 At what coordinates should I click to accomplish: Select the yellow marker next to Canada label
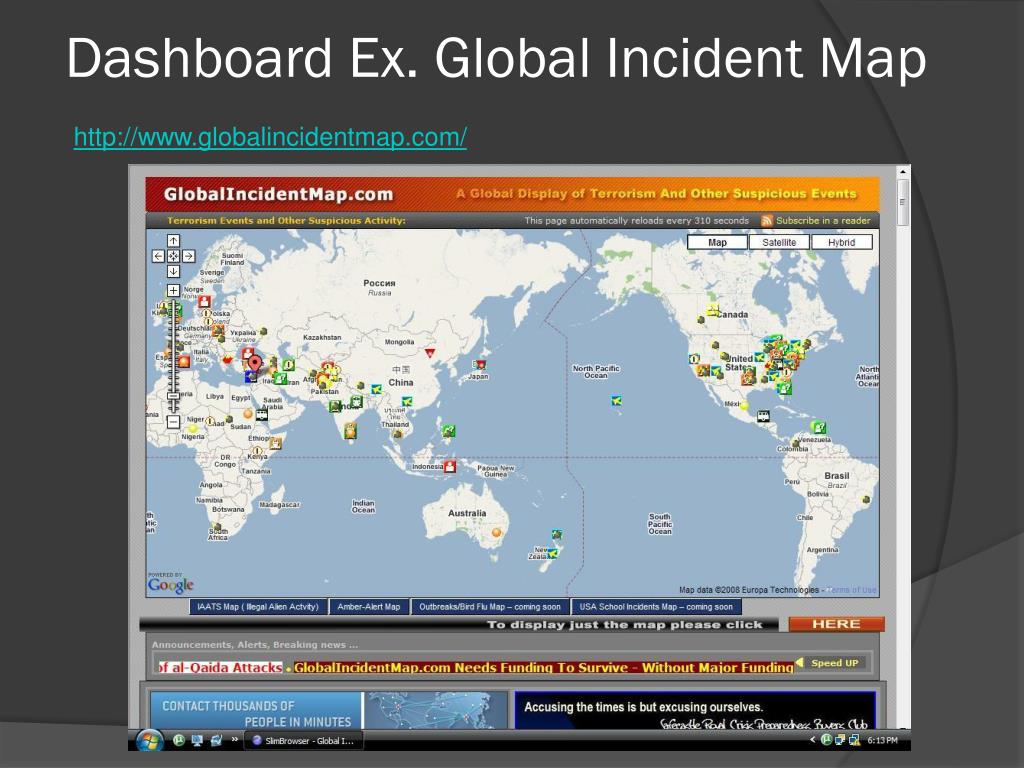(712, 310)
